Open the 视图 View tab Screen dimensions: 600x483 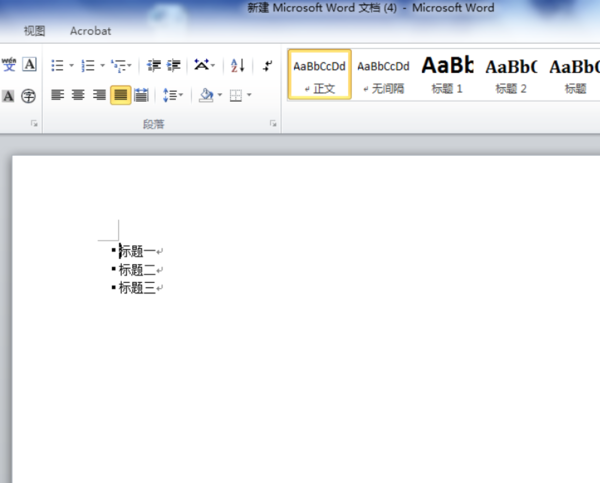34,31
